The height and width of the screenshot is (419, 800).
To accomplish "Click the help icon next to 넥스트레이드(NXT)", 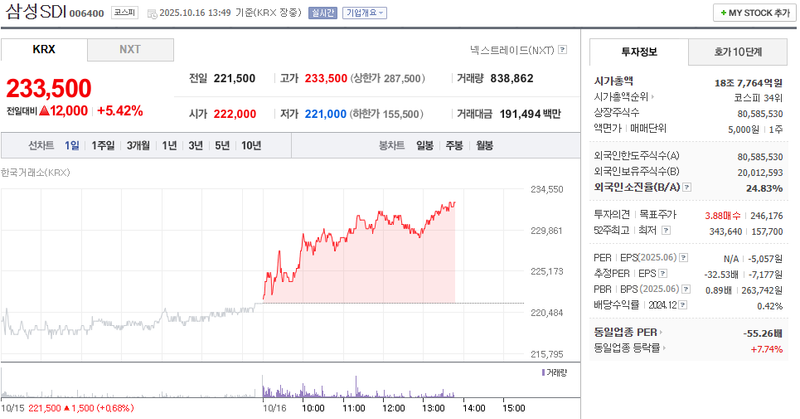I will (x=563, y=49).
